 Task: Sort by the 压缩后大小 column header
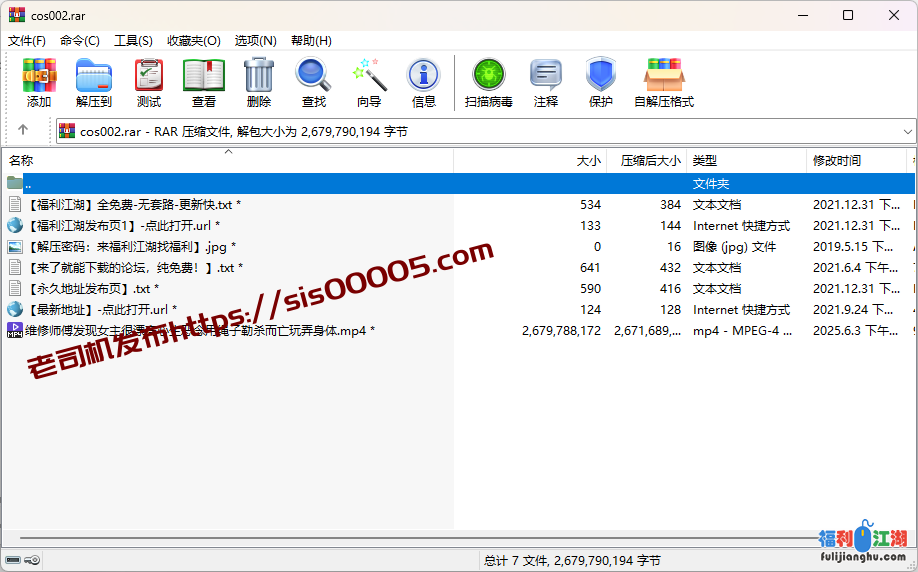click(646, 160)
